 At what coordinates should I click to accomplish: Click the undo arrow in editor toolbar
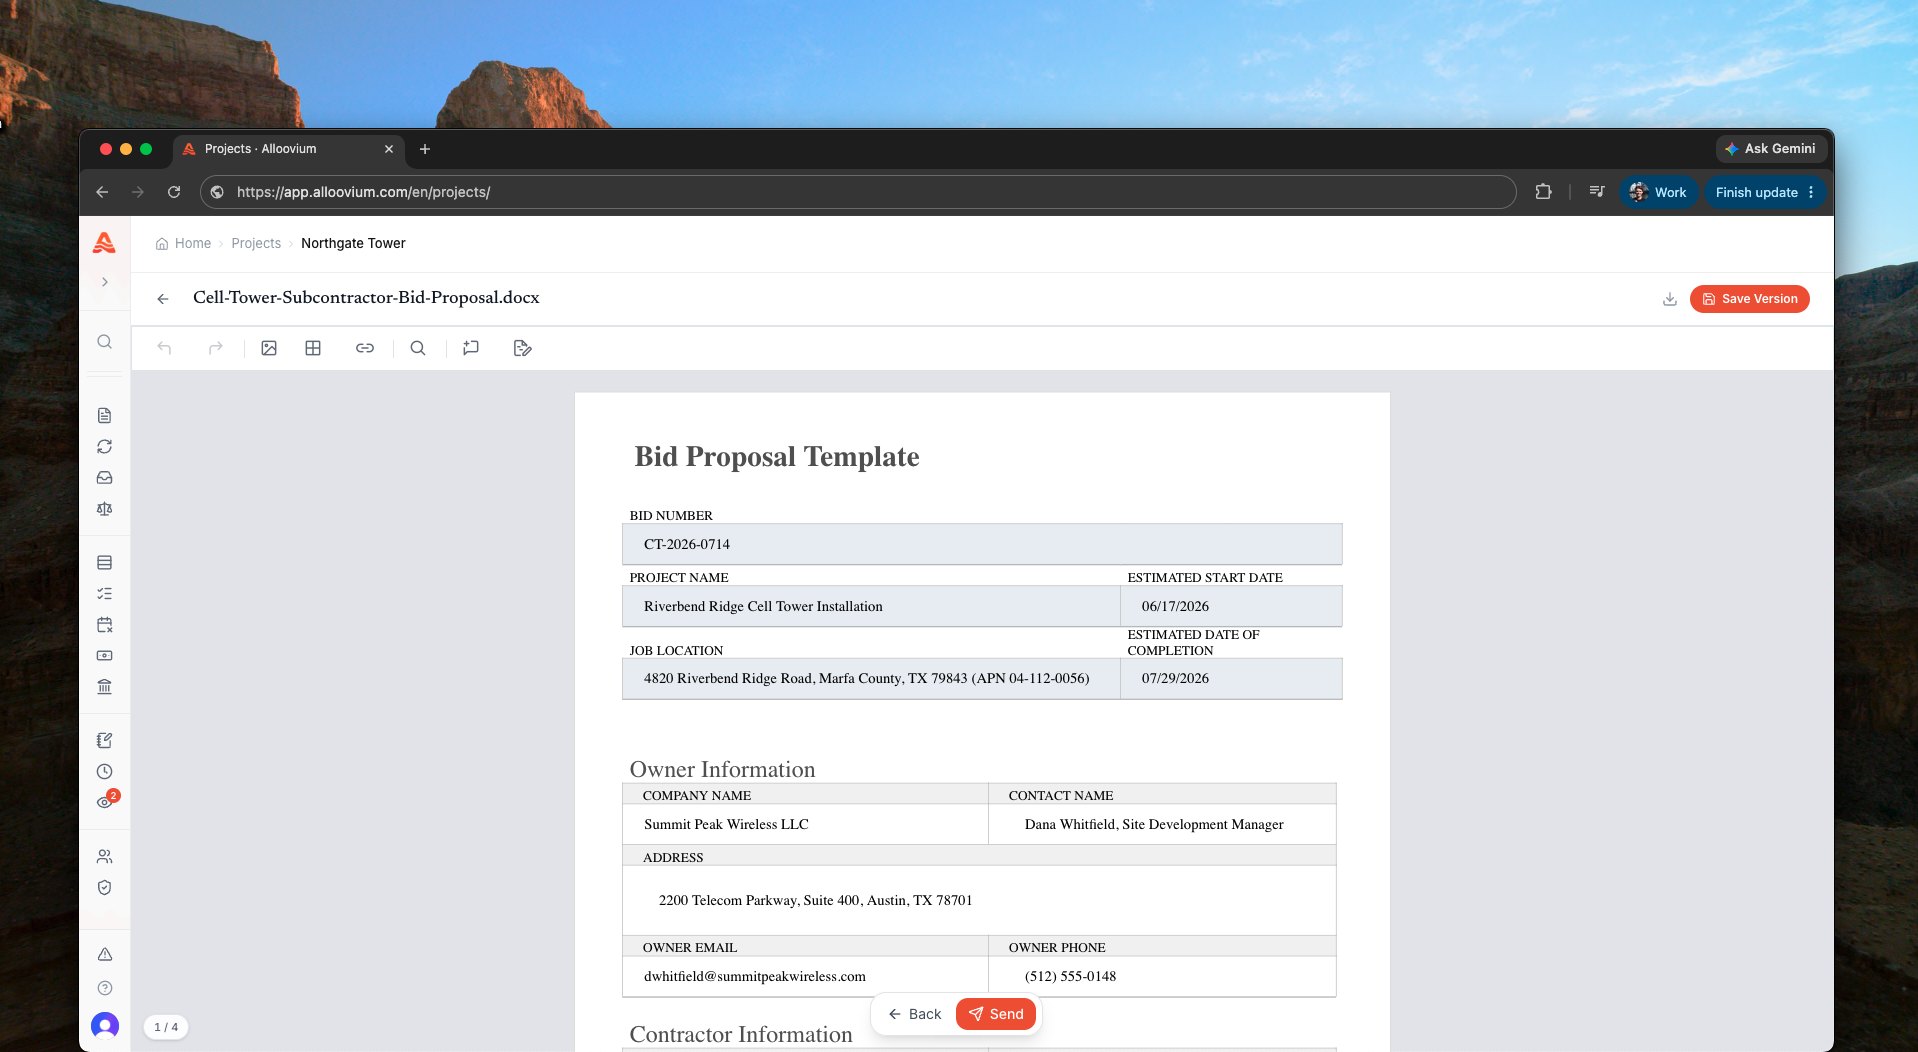[x=164, y=348]
